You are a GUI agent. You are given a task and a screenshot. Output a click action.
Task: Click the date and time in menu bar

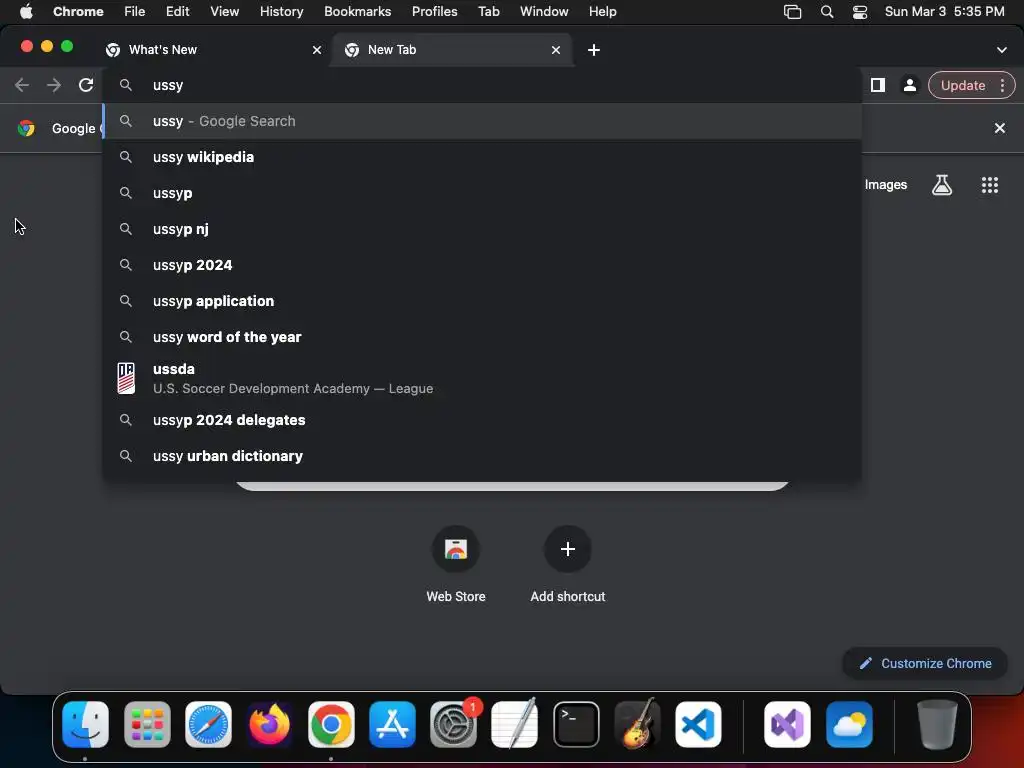click(944, 11)
